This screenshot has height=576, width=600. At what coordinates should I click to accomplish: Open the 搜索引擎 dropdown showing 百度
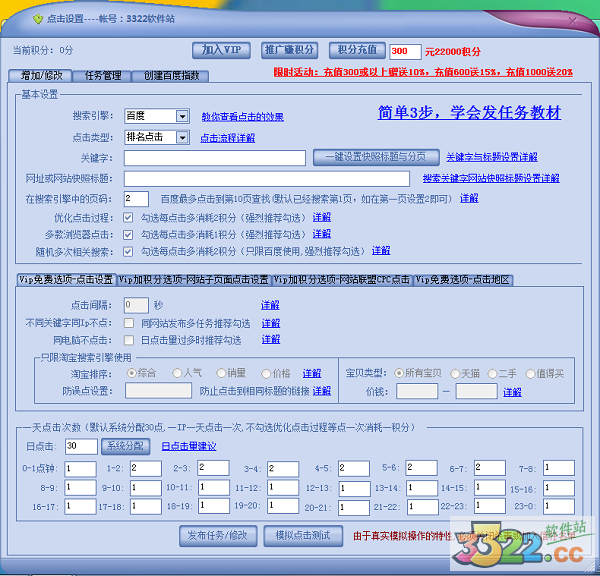(x=181, y=115)
